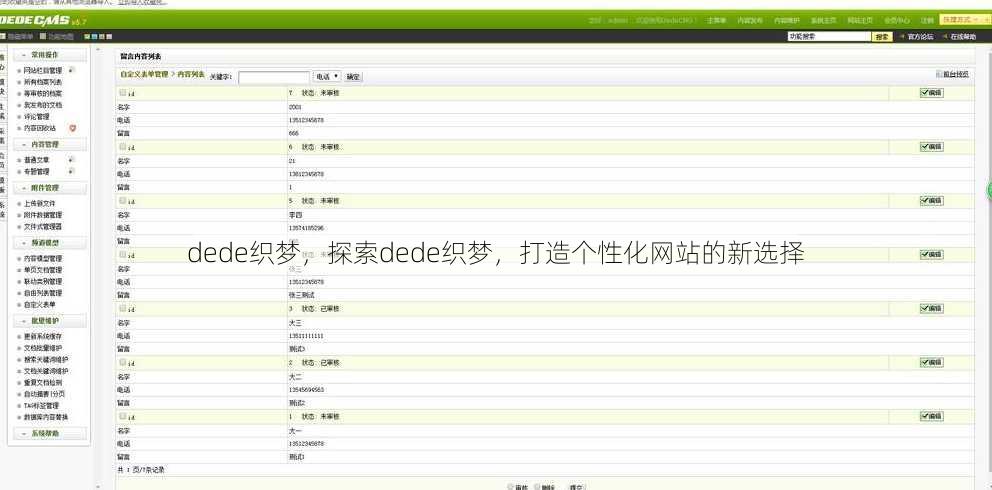992x490 pixels.
Task: Open 网站主页 in the top navigation
Action: point(860,20)
